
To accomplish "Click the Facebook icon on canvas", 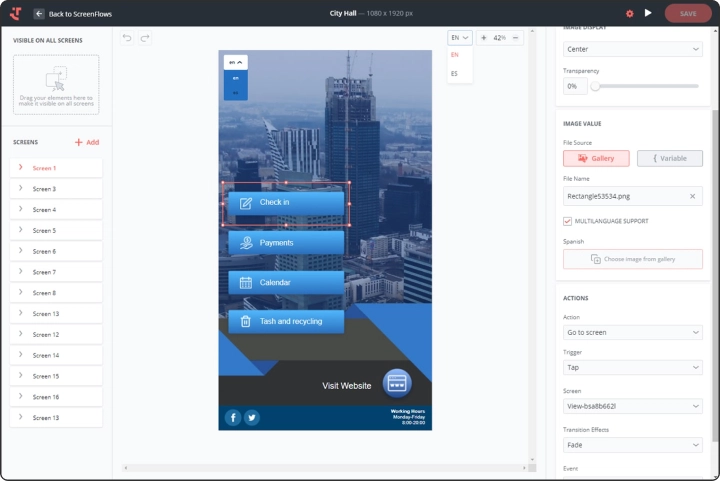I will click(233, 417).
